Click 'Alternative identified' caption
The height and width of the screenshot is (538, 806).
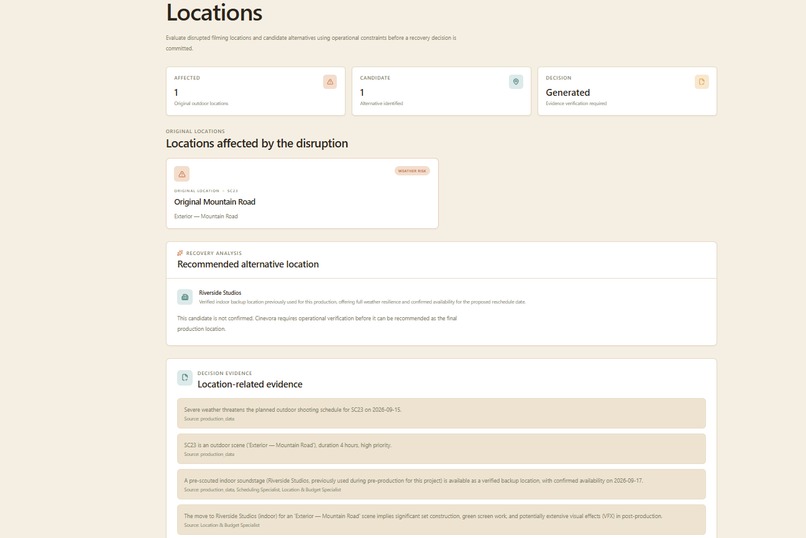click(x=381, y=103)
